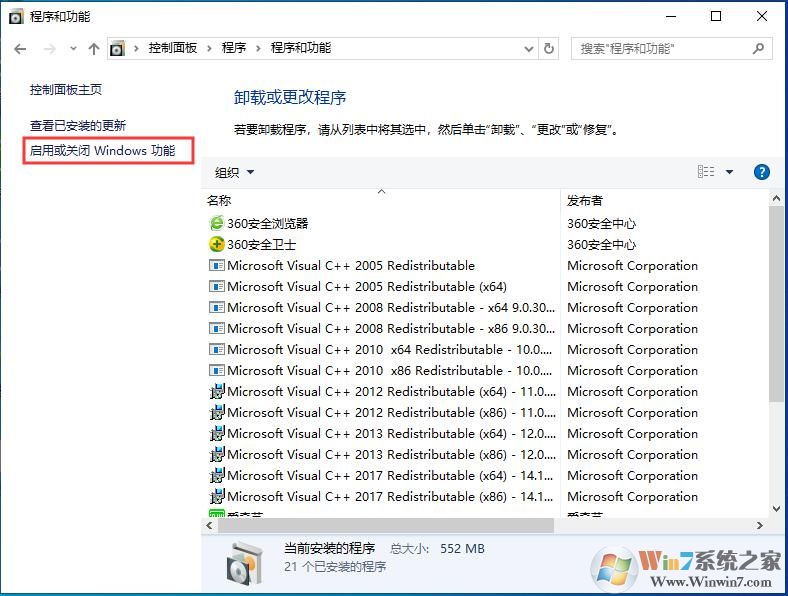This screenshot has height=596, width=788.
Task: Expand chevron after 程序 breadcrumb
Action: point(258,49)
